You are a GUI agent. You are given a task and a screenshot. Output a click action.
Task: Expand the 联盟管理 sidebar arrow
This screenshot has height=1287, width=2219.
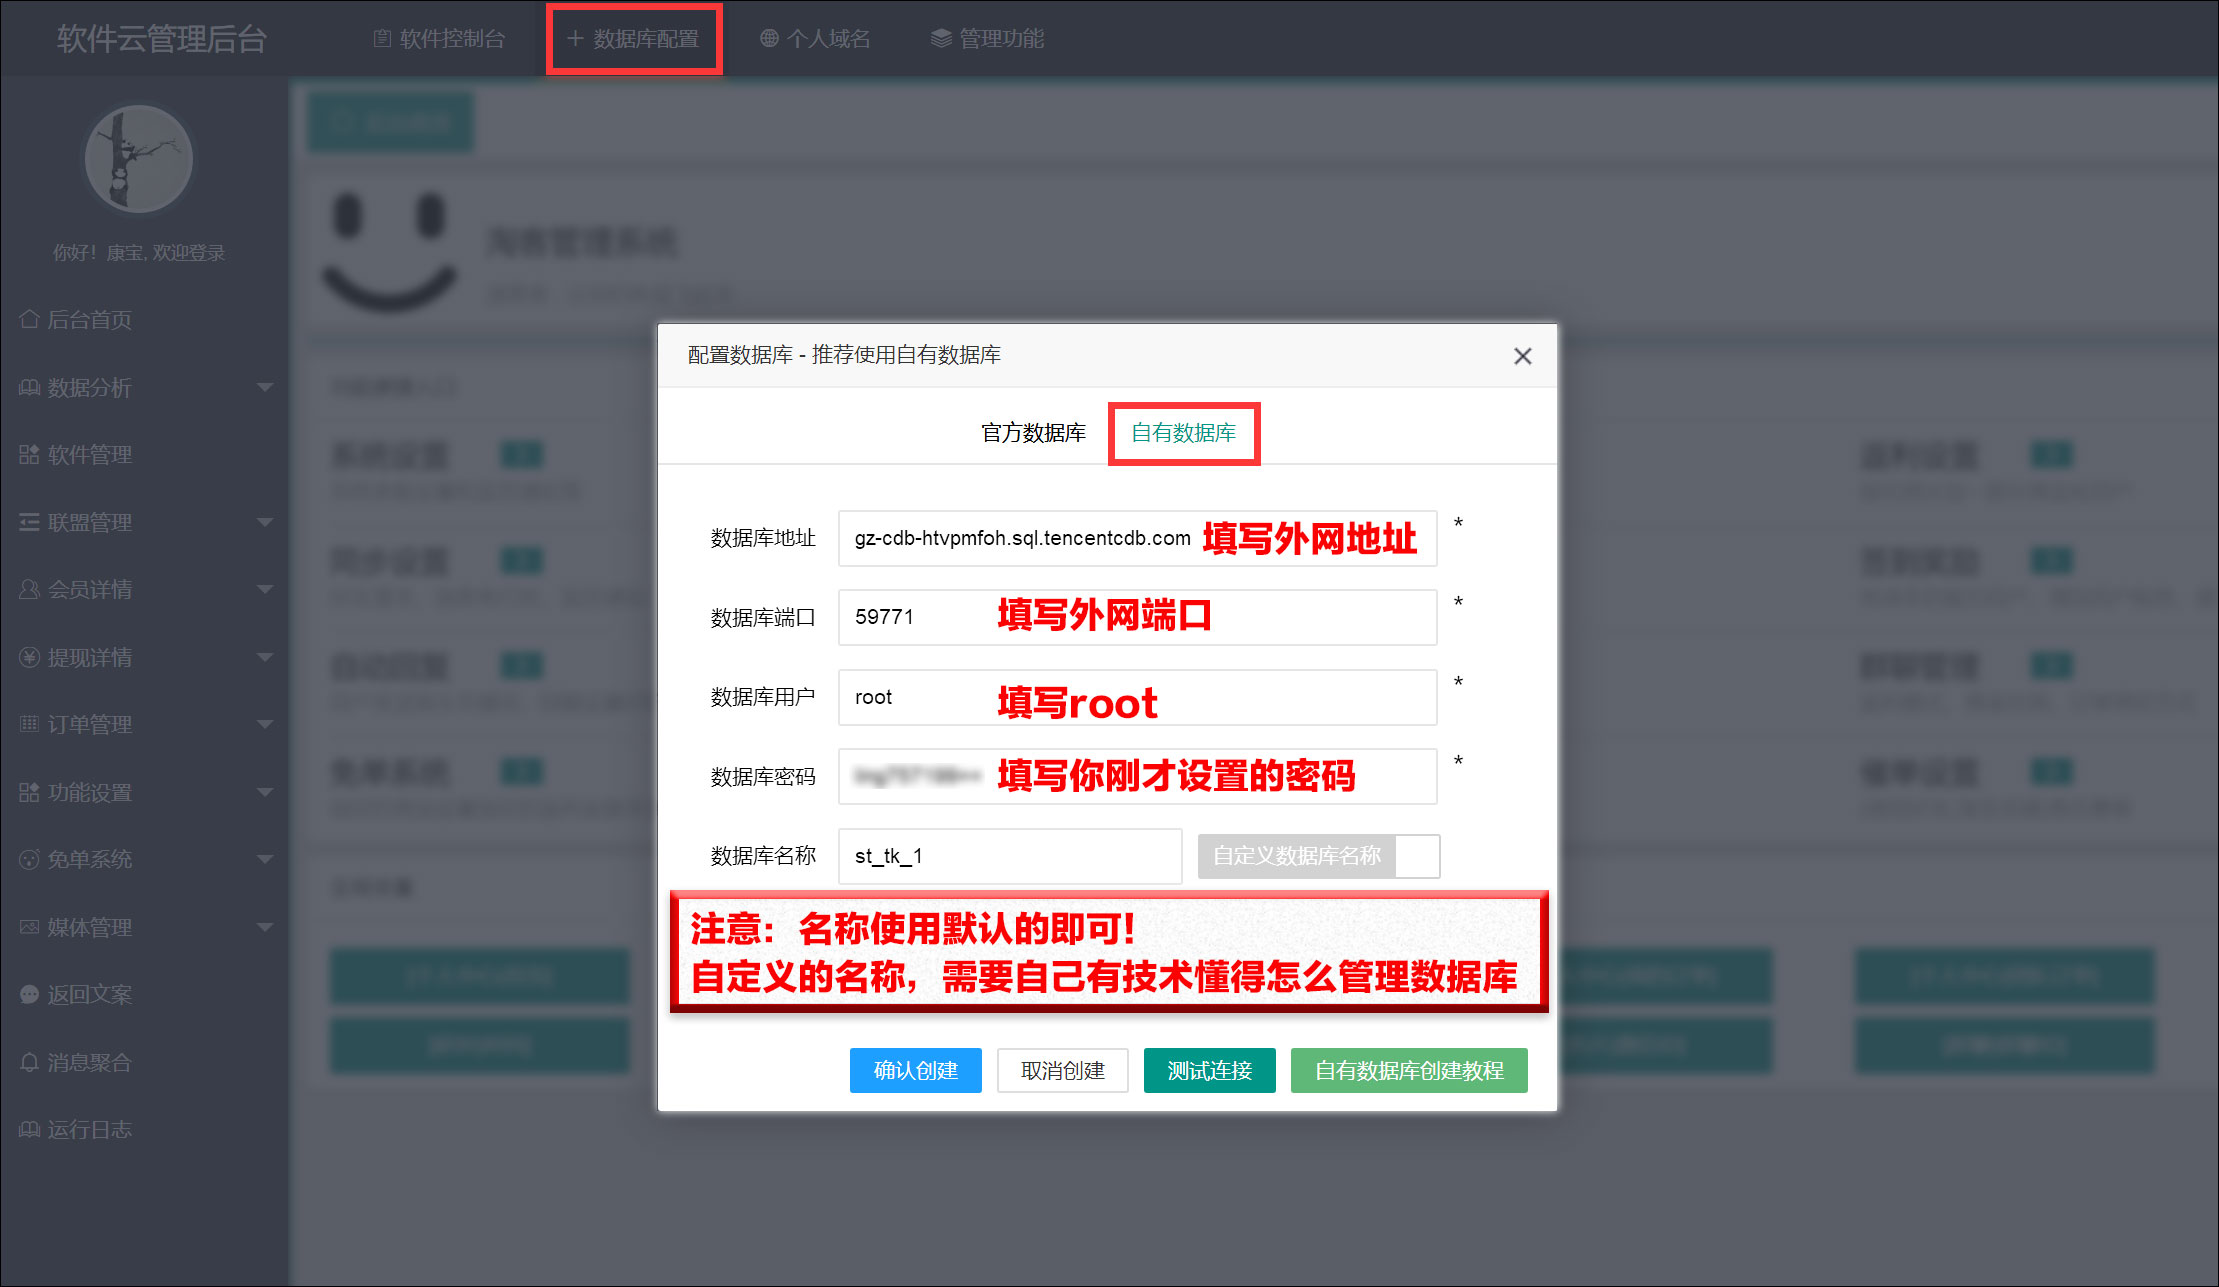point(265,522)
